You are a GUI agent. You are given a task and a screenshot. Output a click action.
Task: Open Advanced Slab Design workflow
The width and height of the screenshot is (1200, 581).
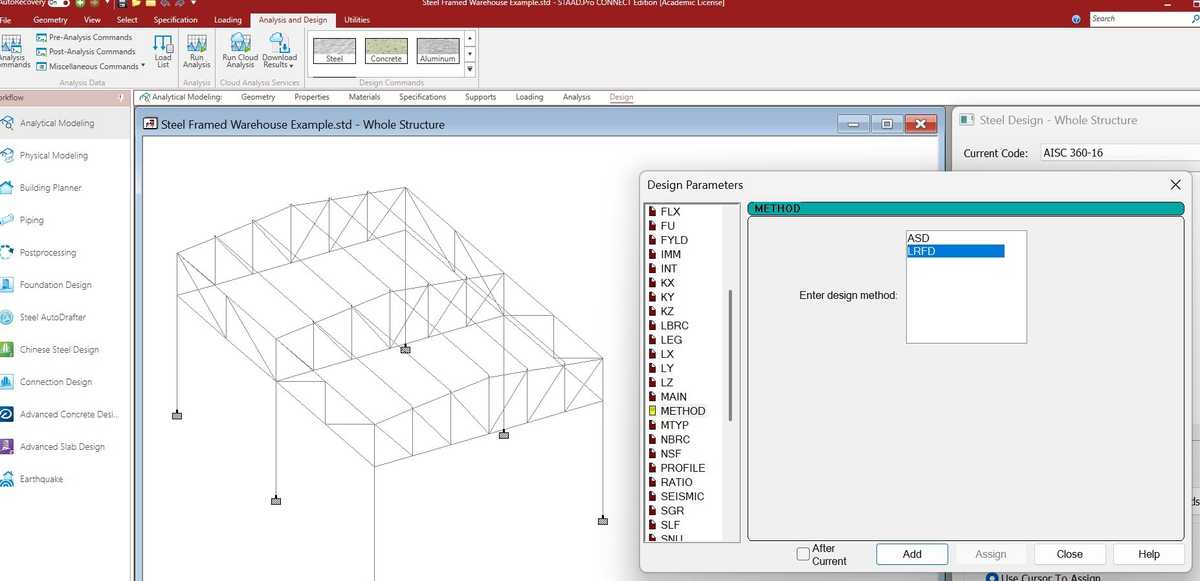point(62,447)
